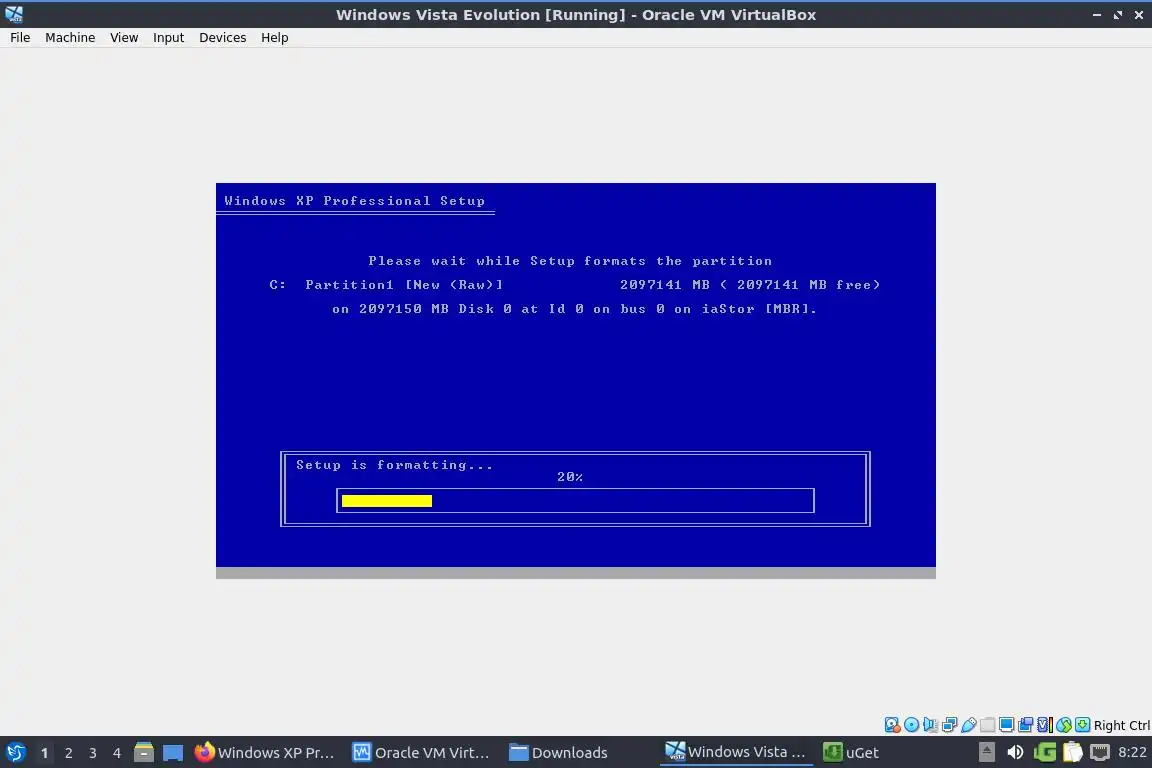Click the 'Partition1 [New (Raw)]' text
This screenshot has width=1152, height=768.
404,285
